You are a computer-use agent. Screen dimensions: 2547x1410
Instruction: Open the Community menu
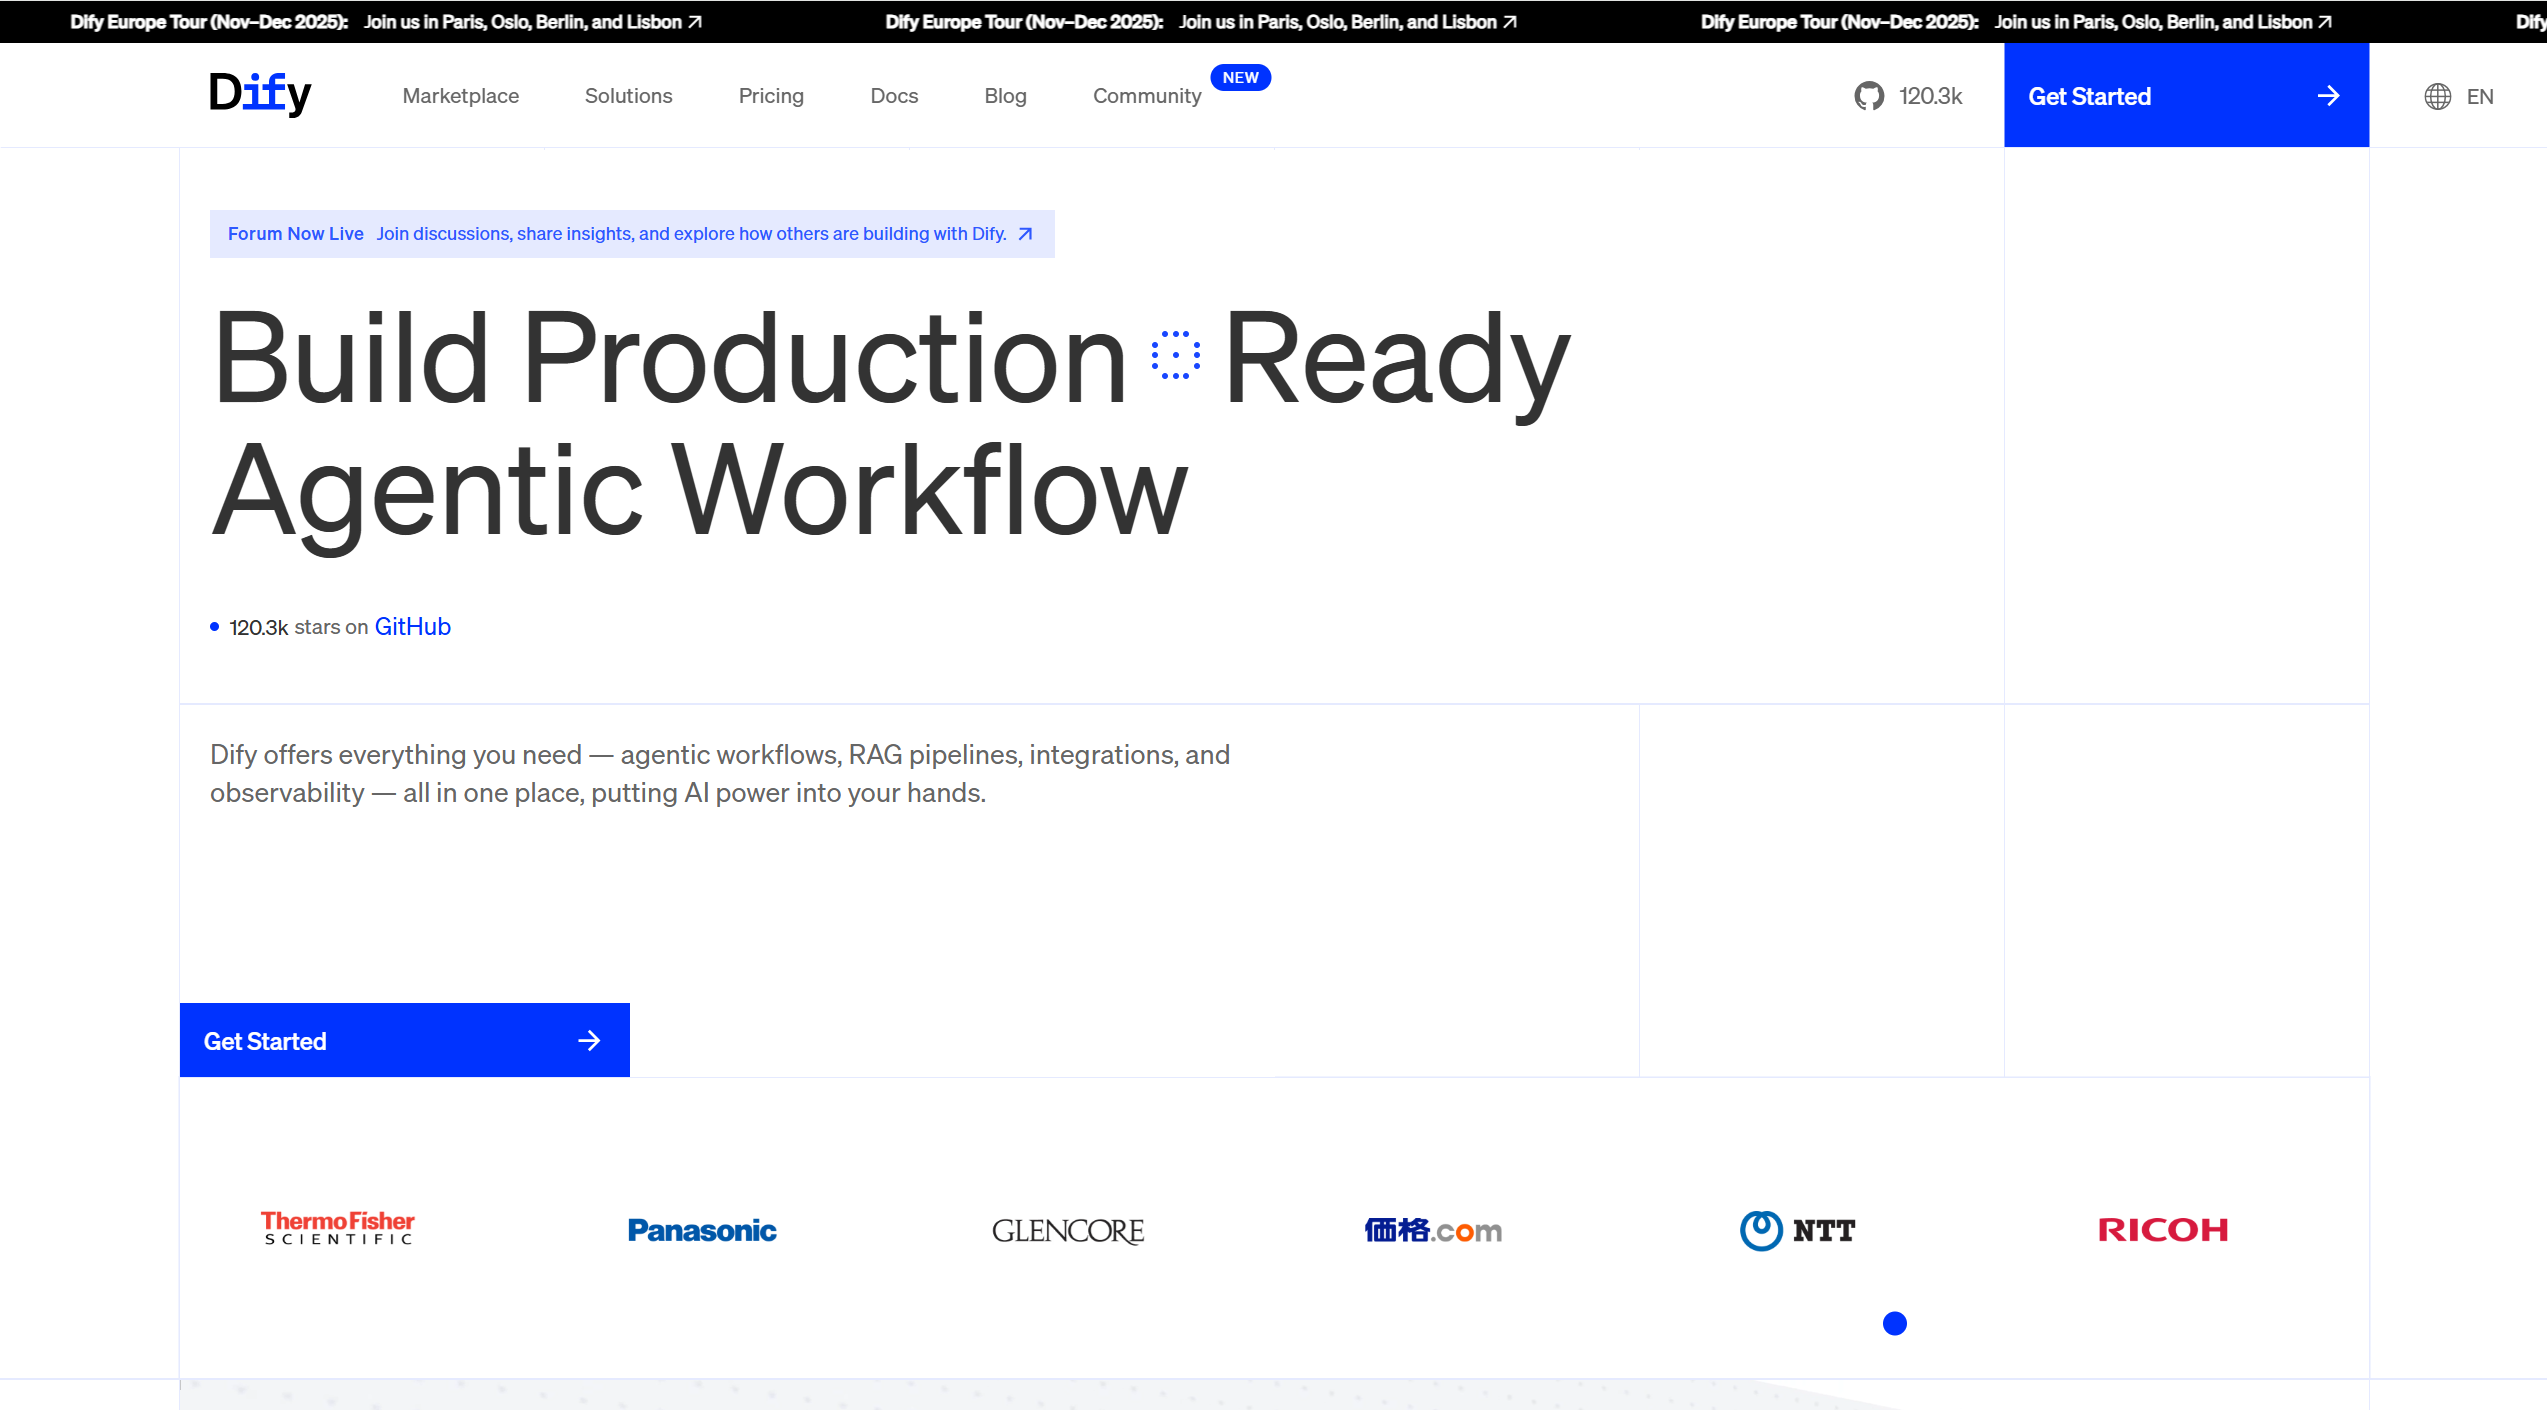click(1146, 96)
